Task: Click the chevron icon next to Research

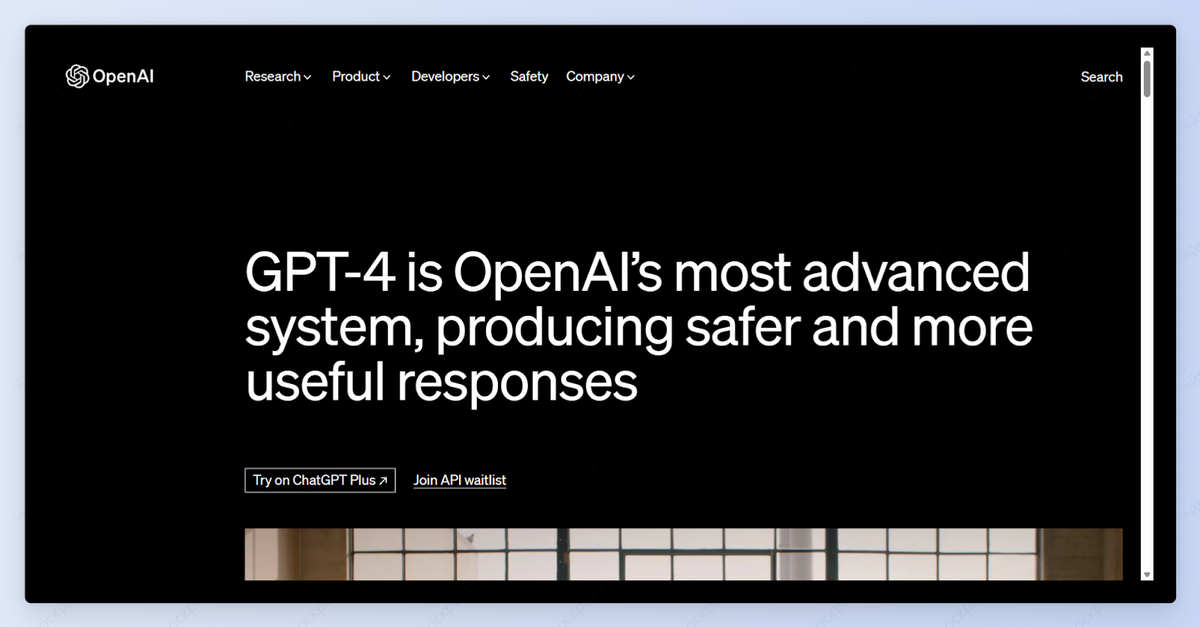Action: 307,77
